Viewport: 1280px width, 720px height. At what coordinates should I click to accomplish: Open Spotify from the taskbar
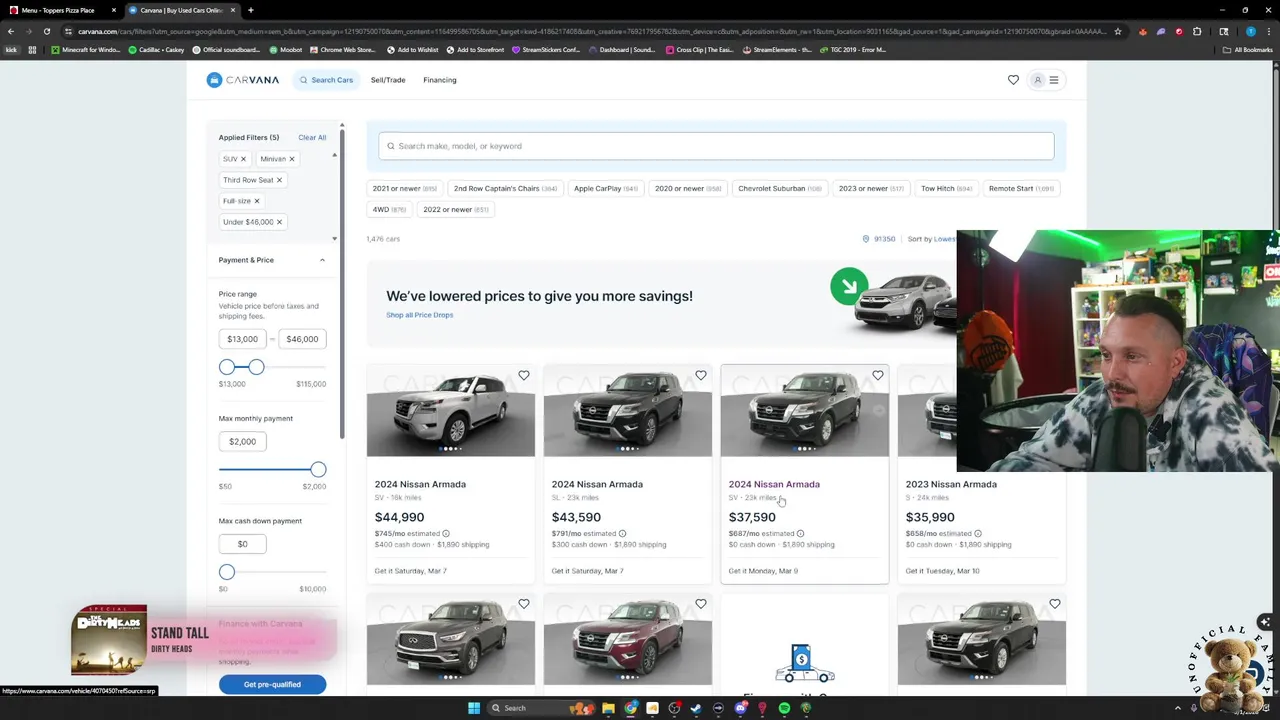tap(784, 708)
